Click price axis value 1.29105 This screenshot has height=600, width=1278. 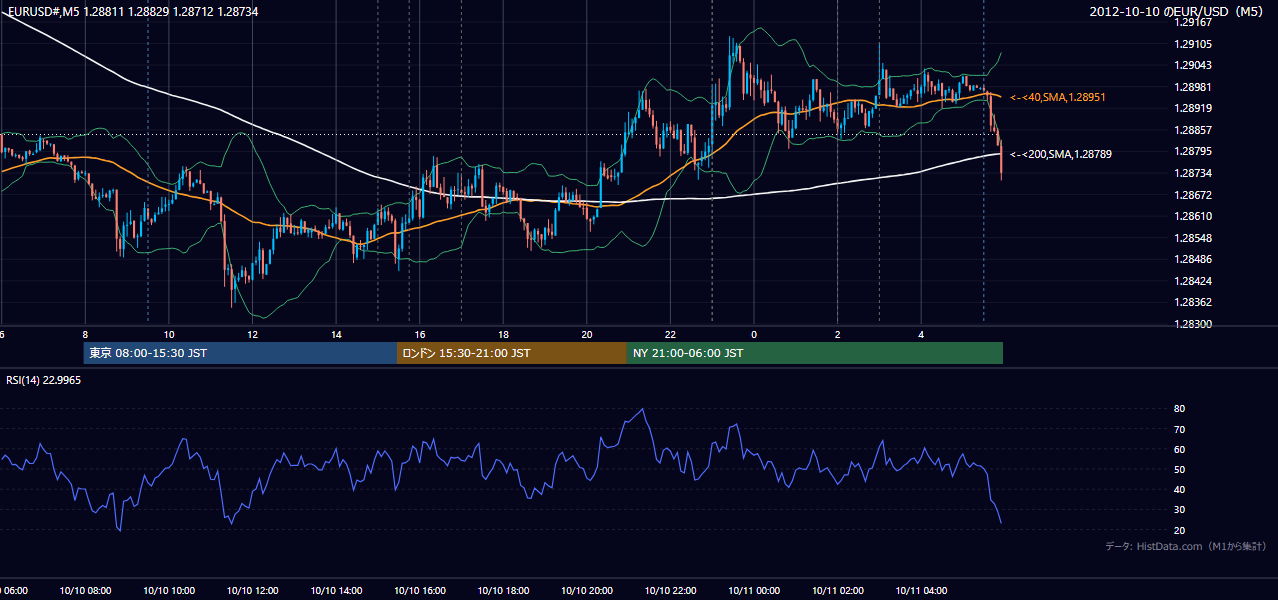[1194, 44]
